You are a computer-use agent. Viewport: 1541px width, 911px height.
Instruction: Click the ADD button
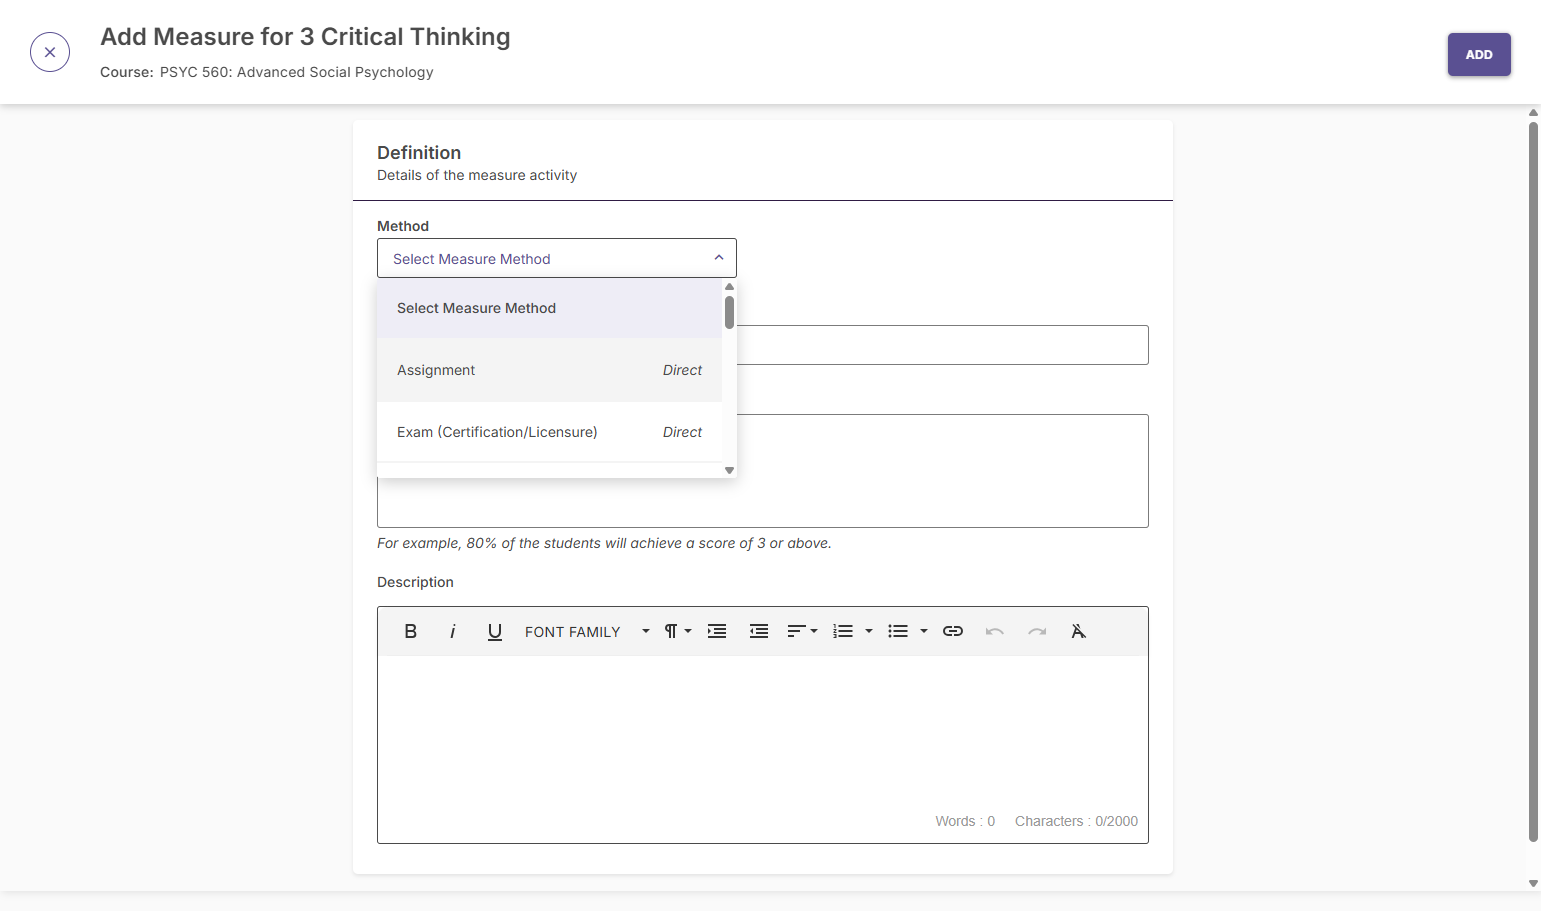(x=1479, y=55)
